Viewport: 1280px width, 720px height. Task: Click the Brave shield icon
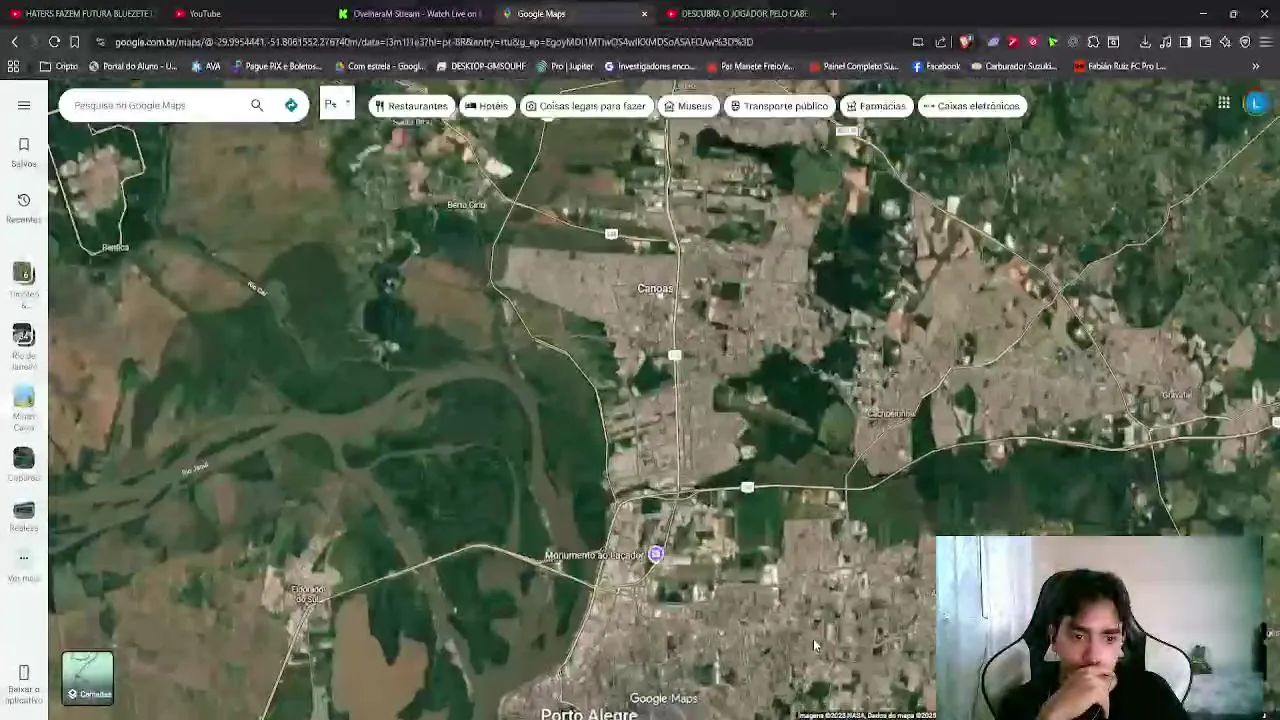(x=965, y=42)
